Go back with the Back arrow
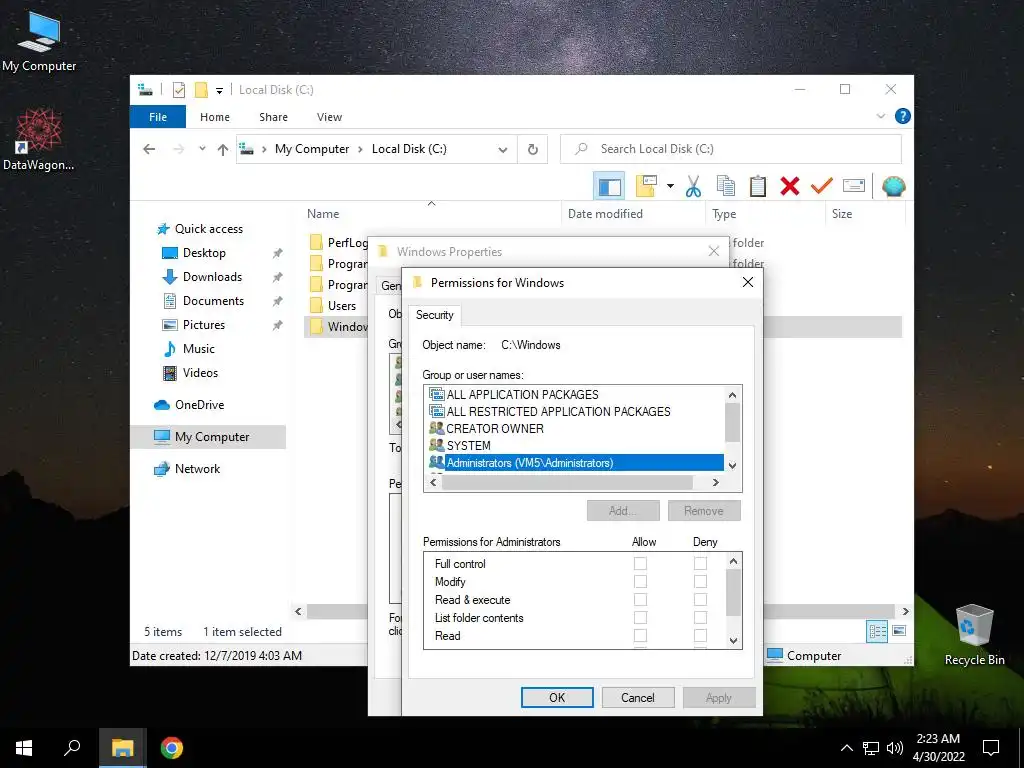 [x=149, y=150]
